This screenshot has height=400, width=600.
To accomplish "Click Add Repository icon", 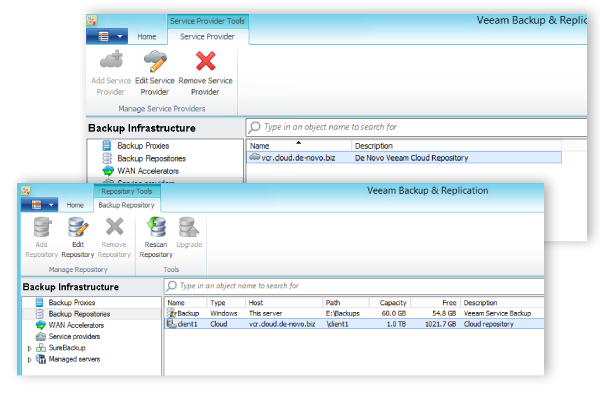I will pyautogui.click(x=42, y=227).
